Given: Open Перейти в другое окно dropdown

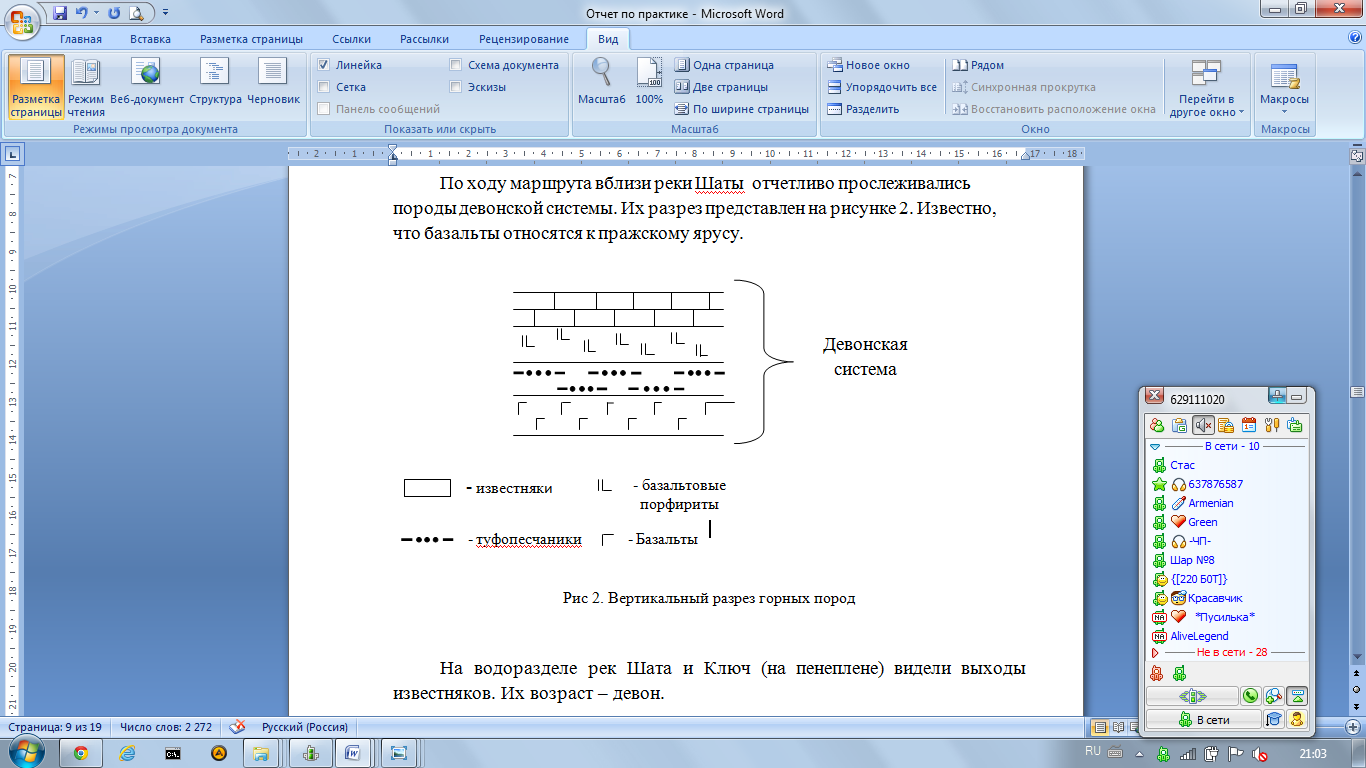Looking at the screenshot, I should tap(1207, 87).
